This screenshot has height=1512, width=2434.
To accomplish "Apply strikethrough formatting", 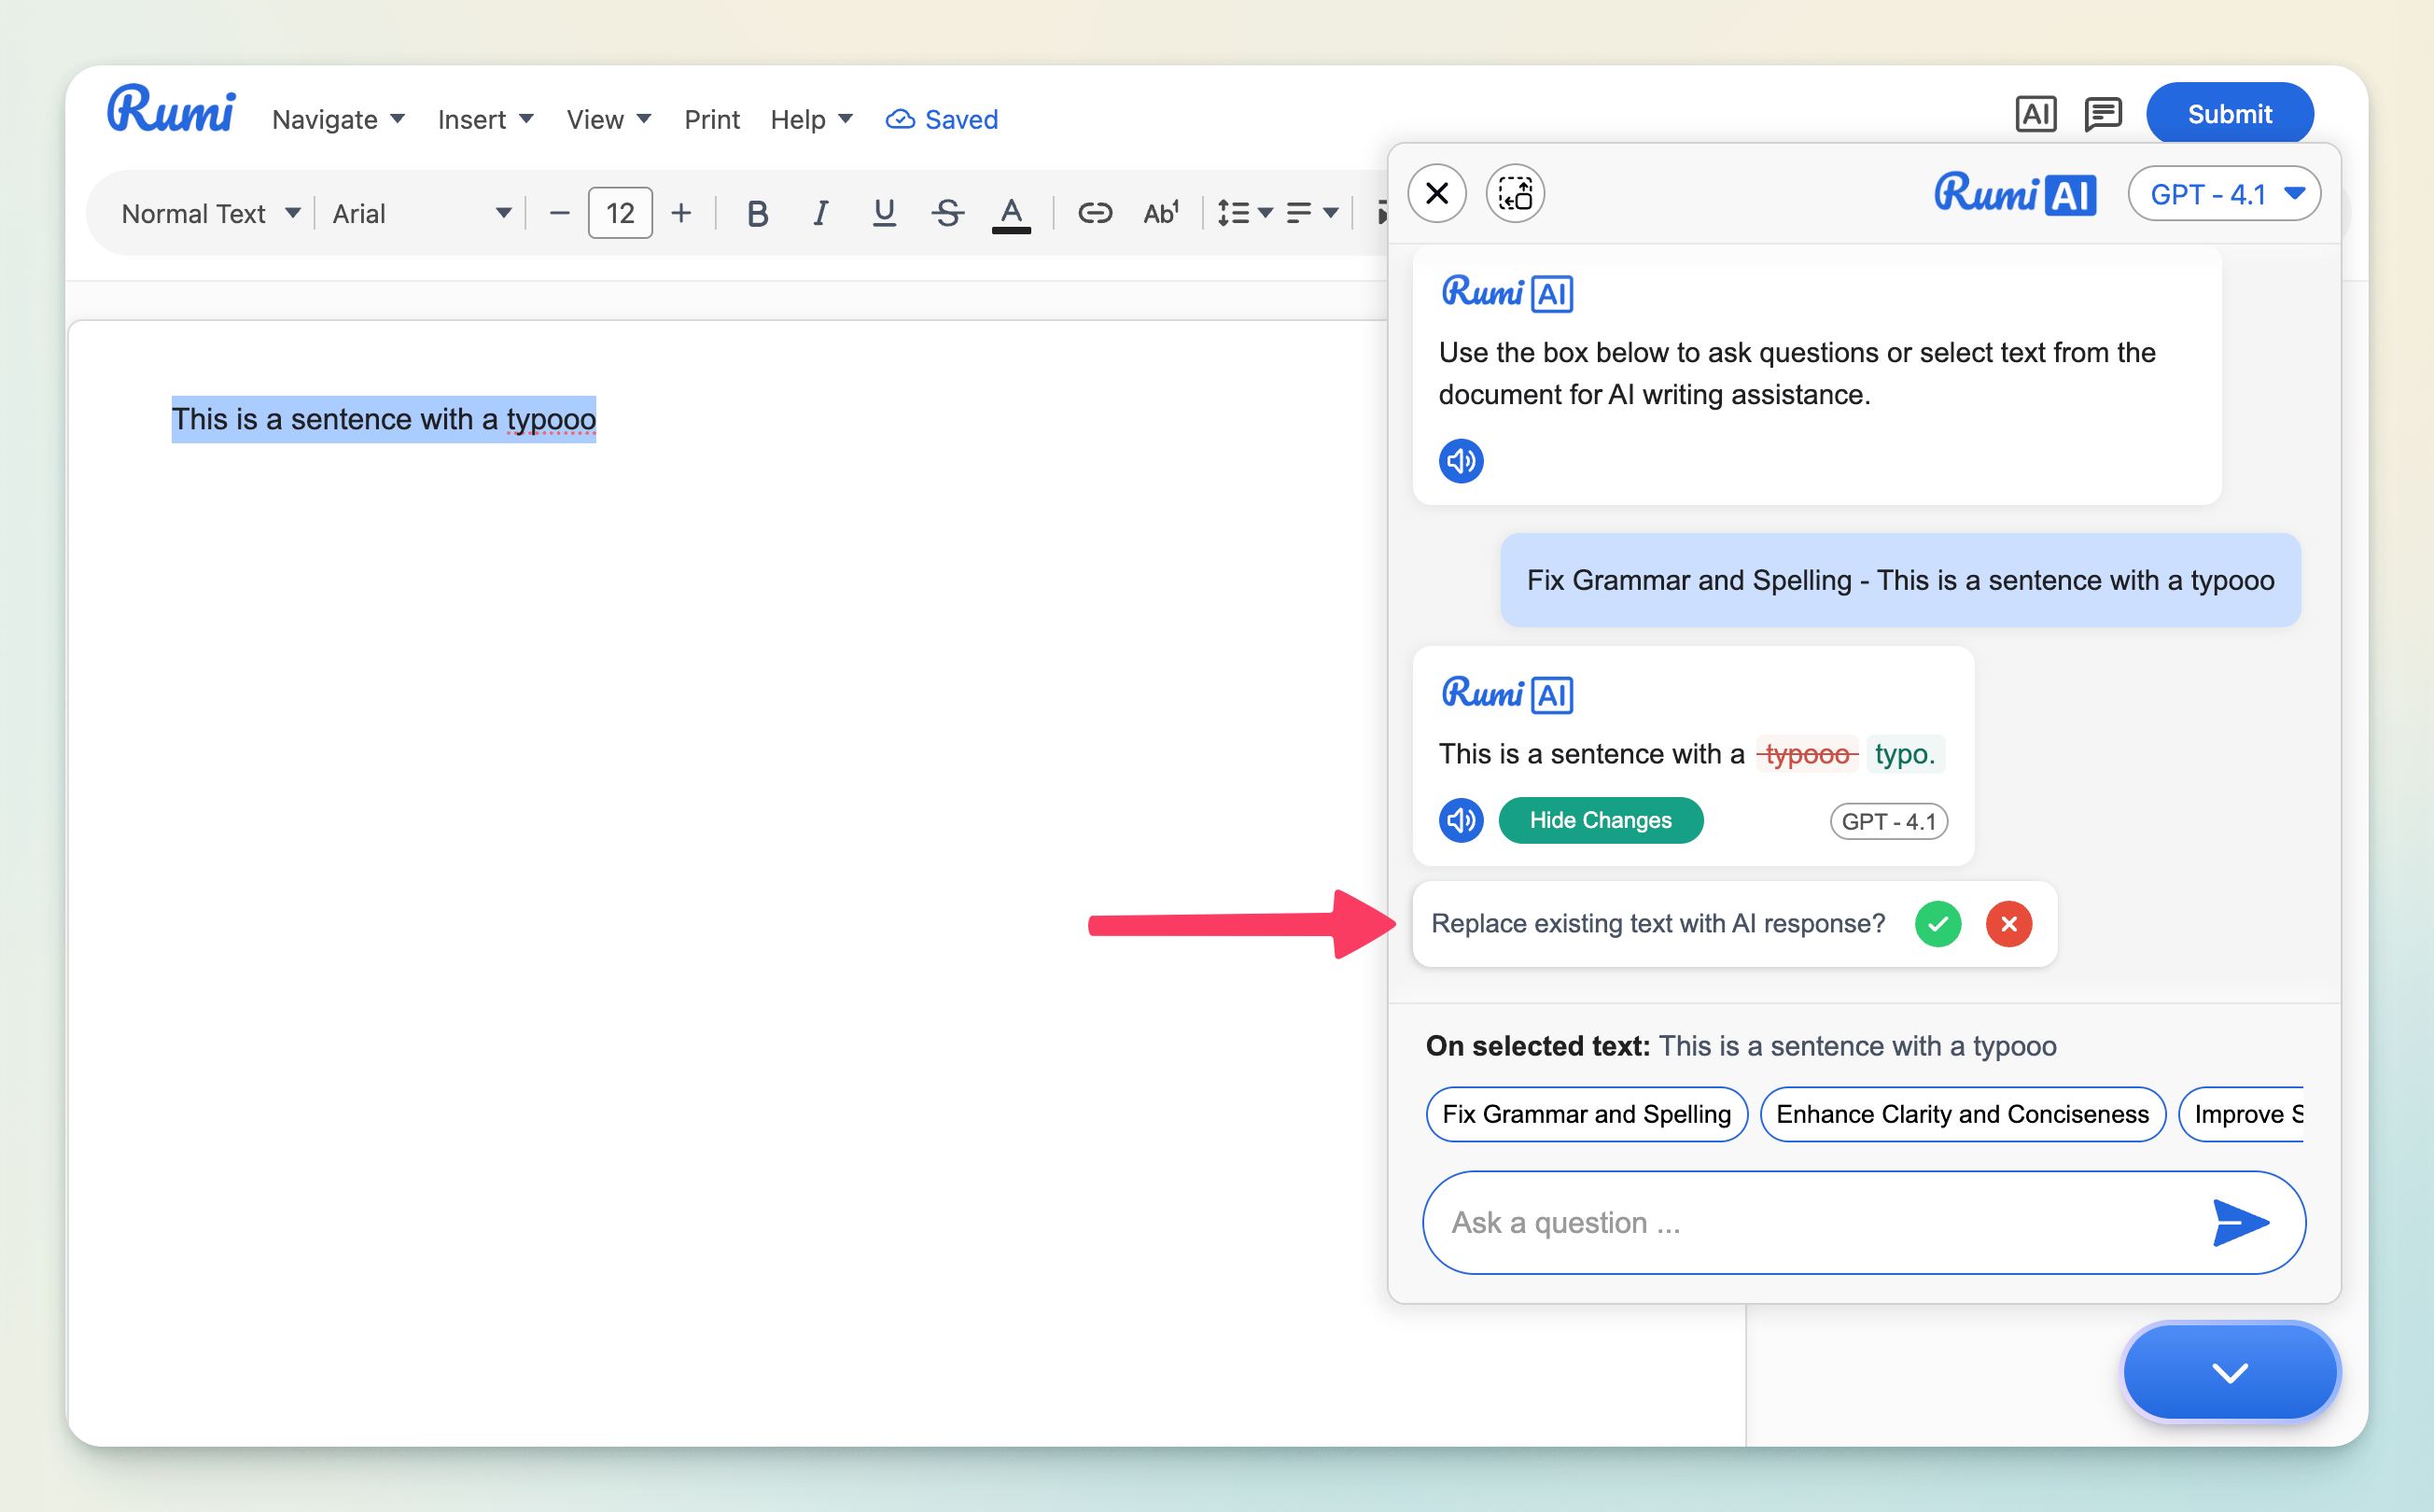I will coord(947,213).
